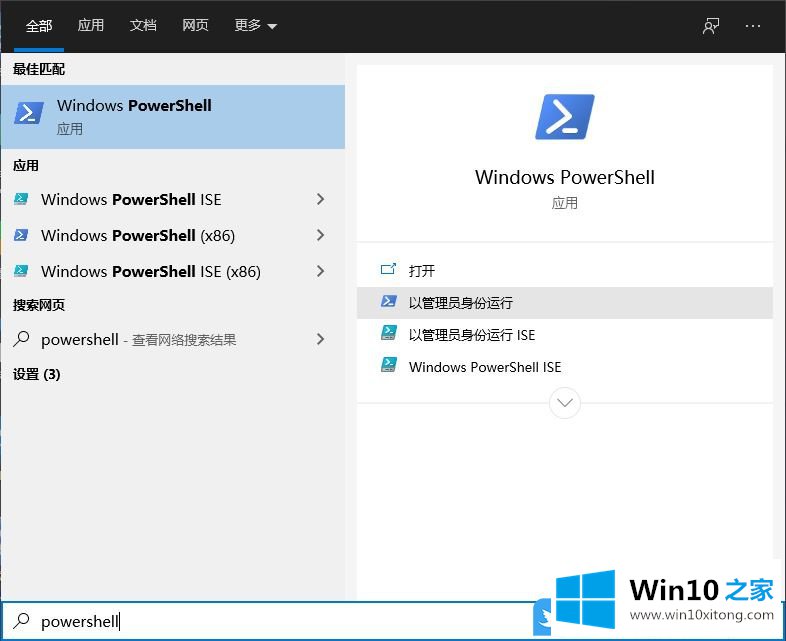This screenshot has height=641, width=786.
Task: Expand options for Windows PowerShell ISE (x86) result
Action: coord(321,272)
